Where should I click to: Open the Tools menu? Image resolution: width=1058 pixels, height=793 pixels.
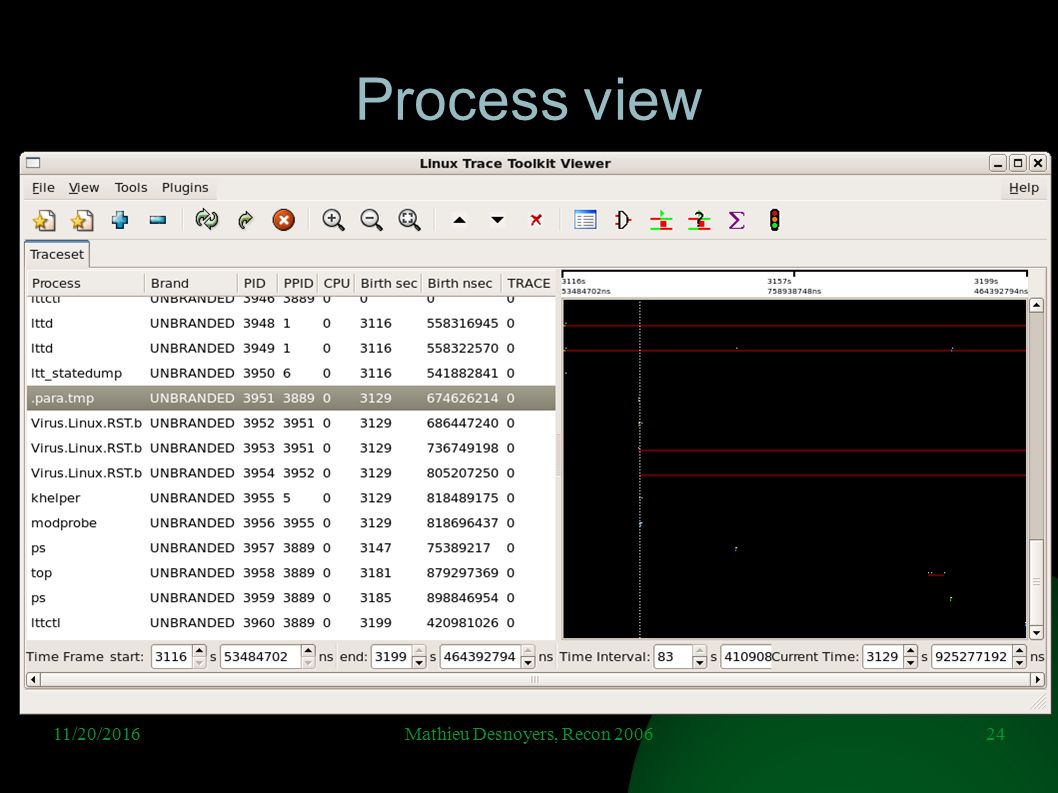click(131, 188)
